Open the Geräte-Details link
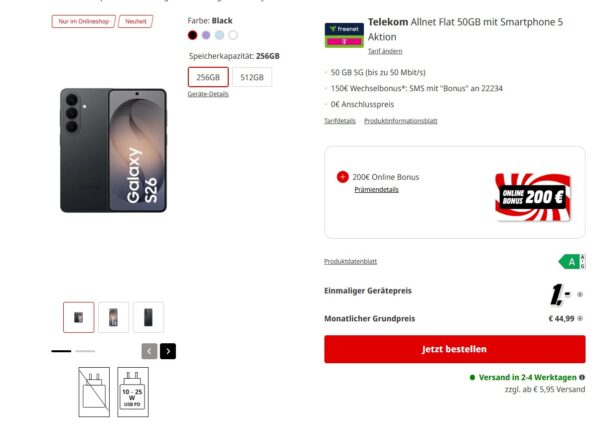 208,94
